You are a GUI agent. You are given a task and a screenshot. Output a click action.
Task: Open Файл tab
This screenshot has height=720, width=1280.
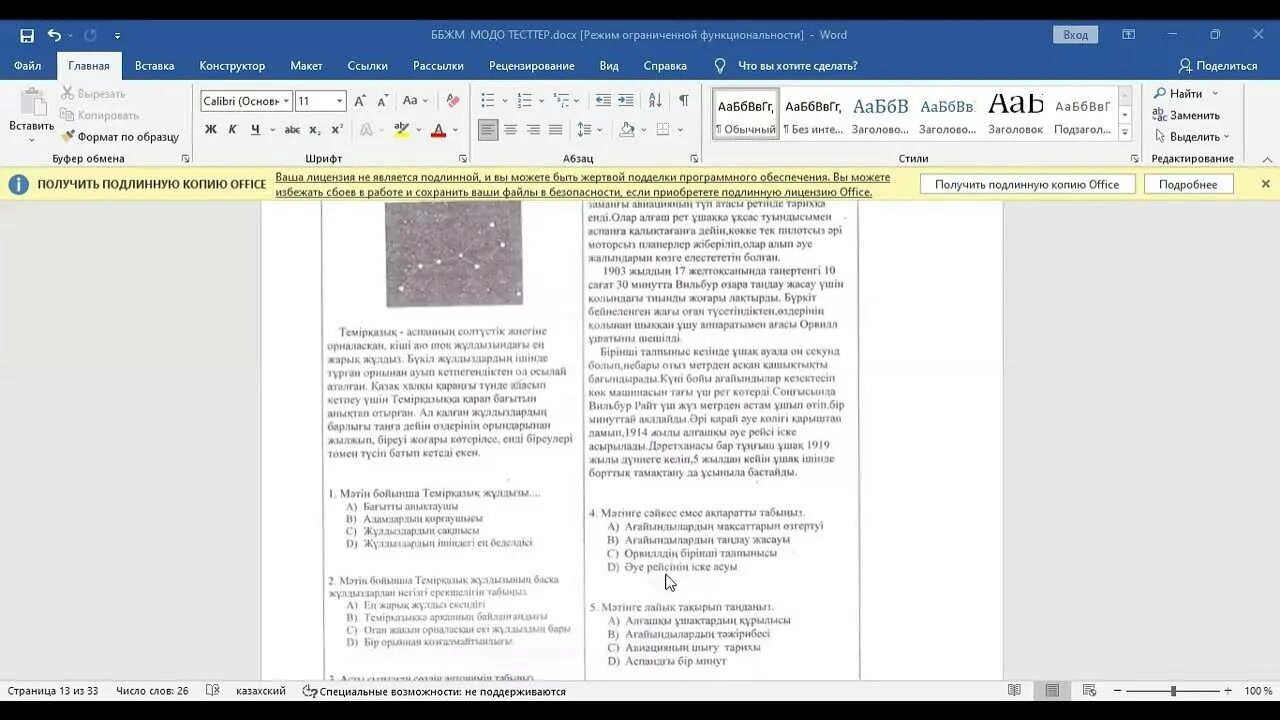point(27,66)
